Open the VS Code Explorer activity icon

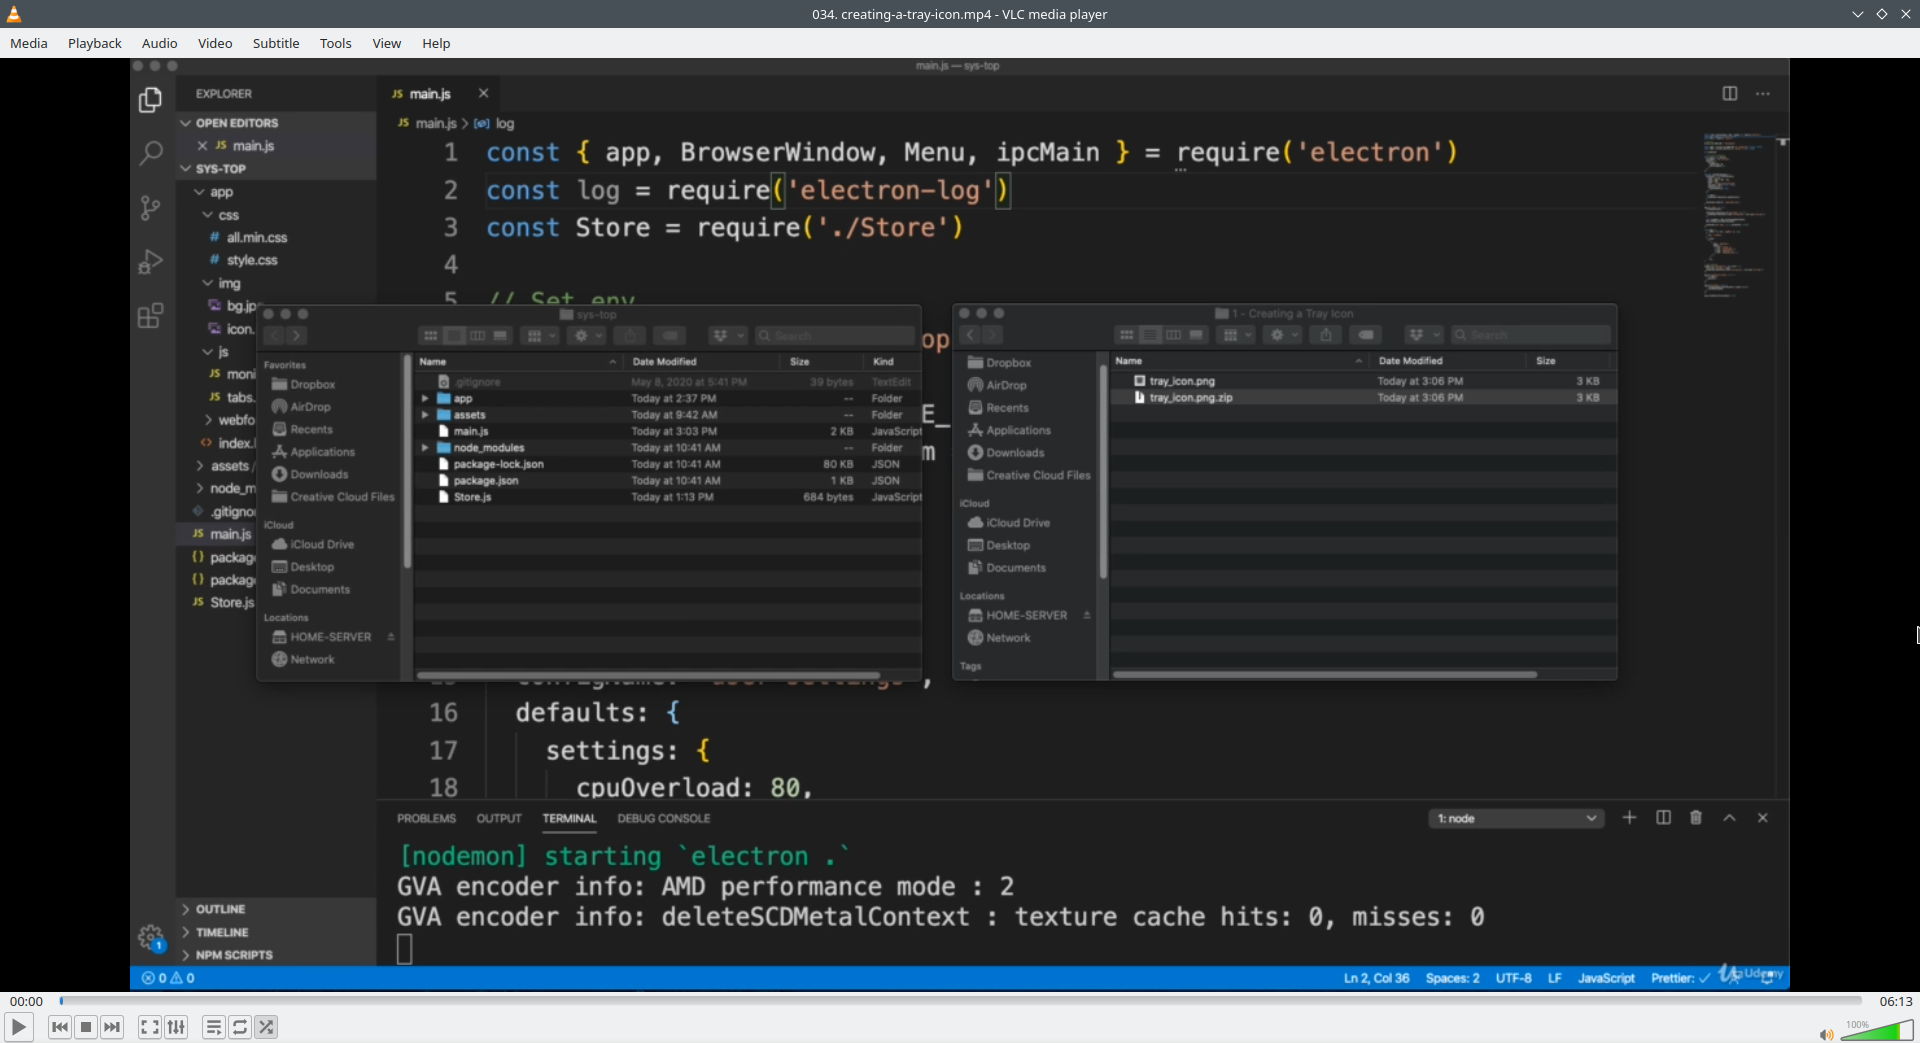[x=151, y=100]
